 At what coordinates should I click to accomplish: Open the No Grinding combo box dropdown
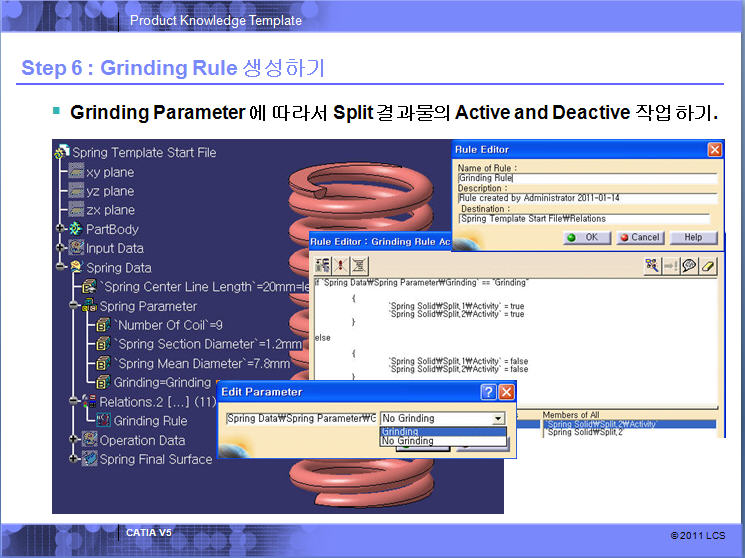[498, 419]
